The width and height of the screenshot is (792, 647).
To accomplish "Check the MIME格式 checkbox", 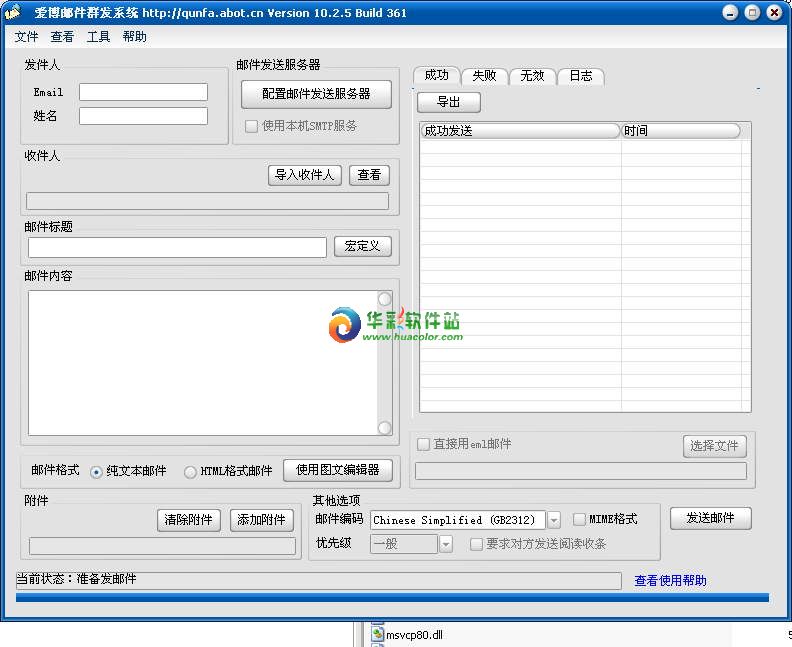I will click(x=579, y=519).
